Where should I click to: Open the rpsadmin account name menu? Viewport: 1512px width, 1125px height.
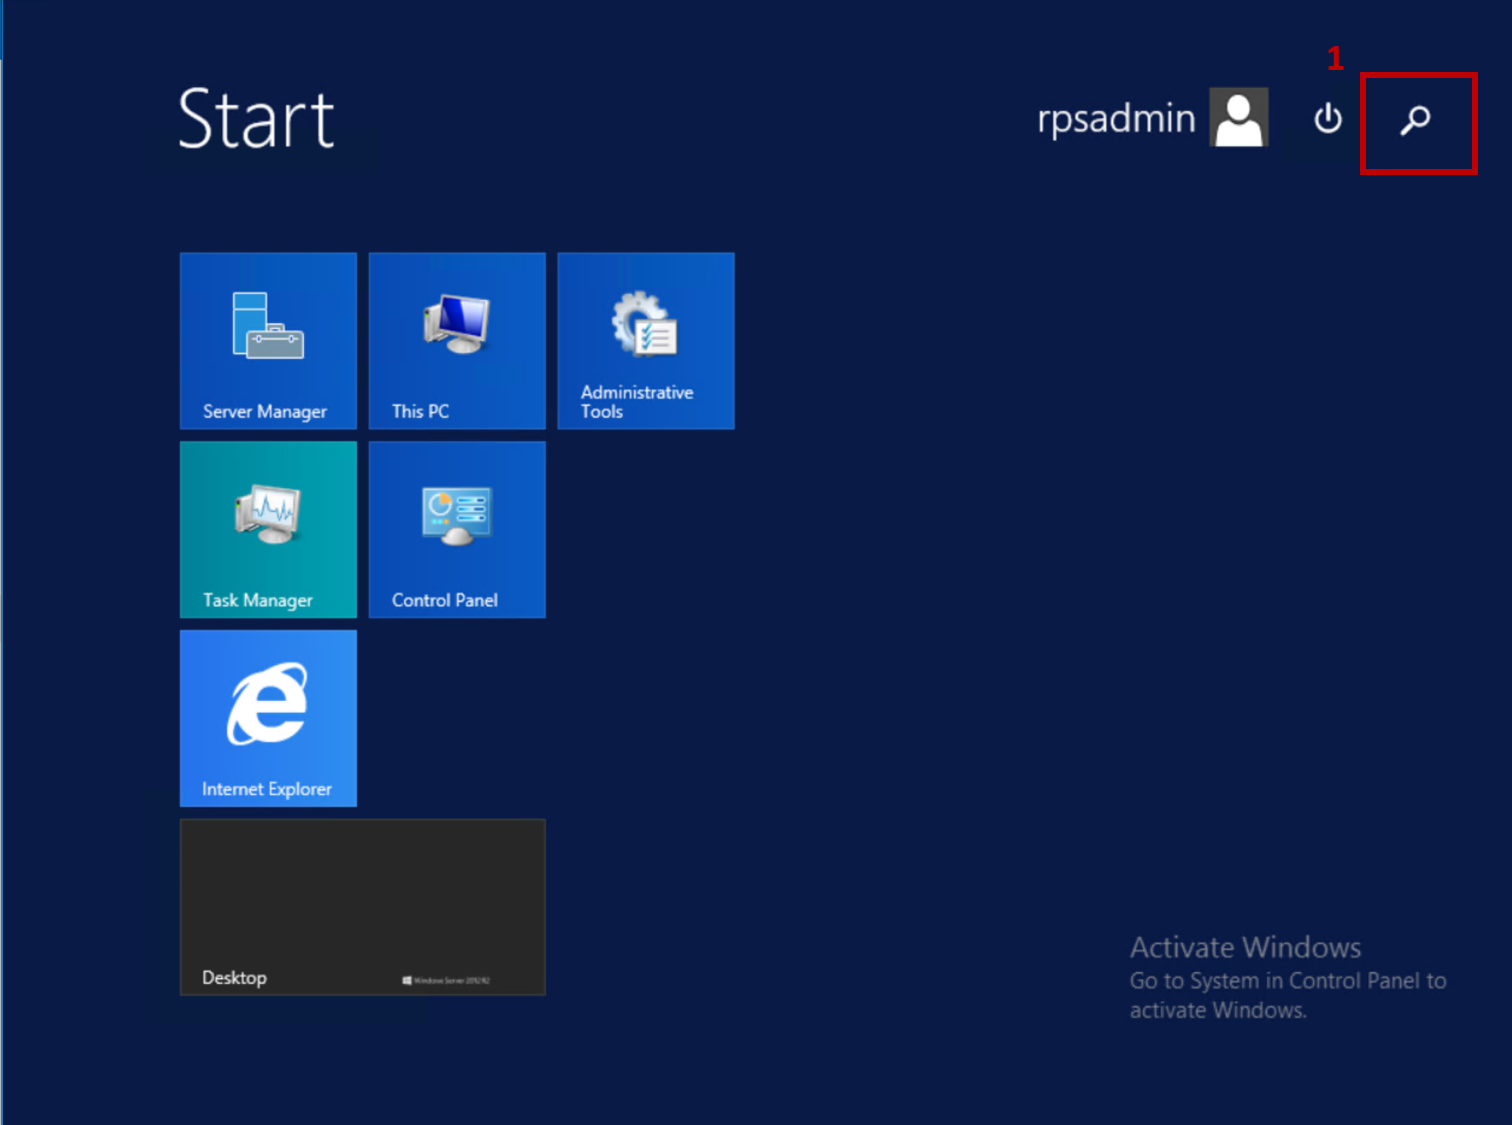(x=1116, y=118)
